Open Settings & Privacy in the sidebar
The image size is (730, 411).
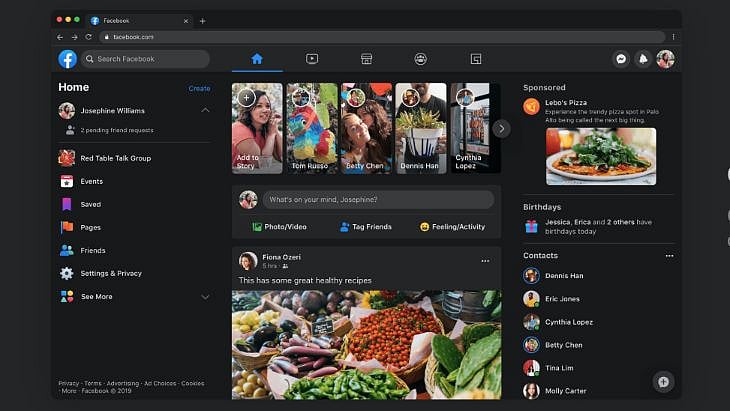click(x=110, y=273)
